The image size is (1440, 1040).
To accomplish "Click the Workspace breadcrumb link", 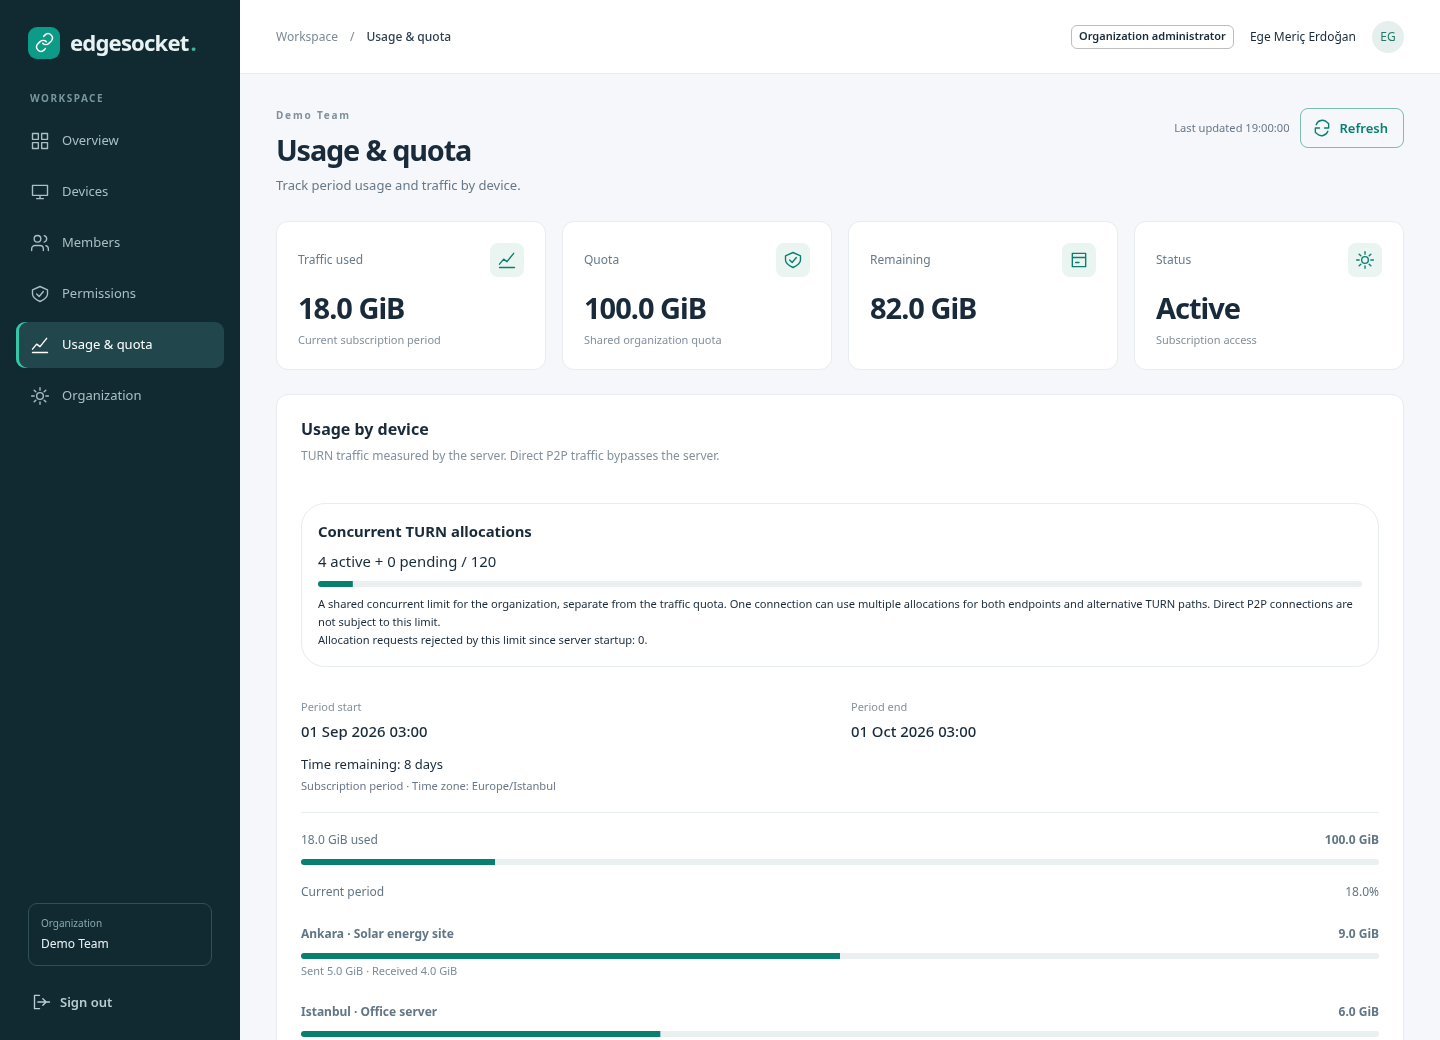I will pyautogui.click(x=307, y=37).
